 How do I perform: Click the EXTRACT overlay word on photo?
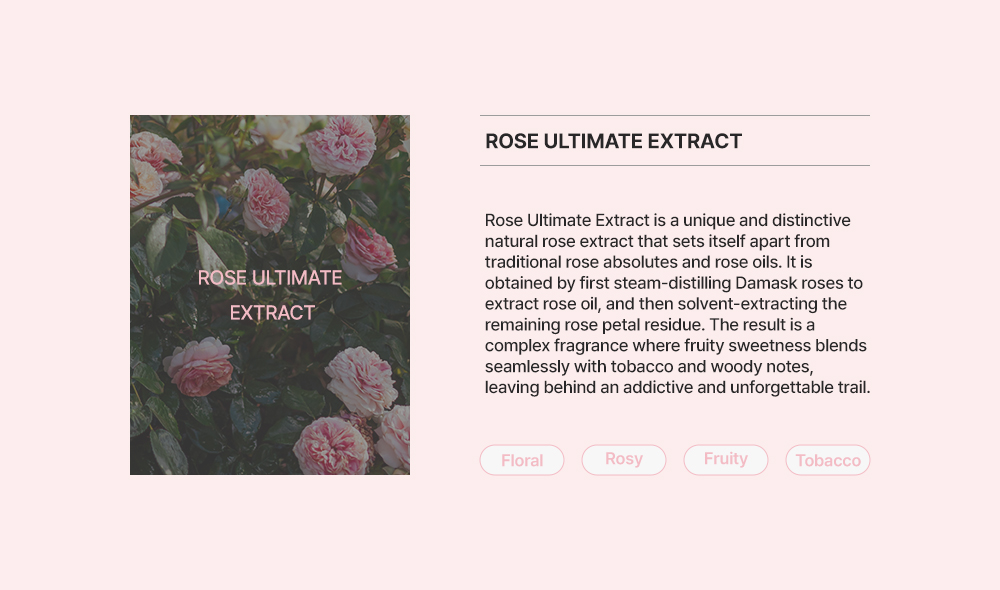pyautogui.click(x=272, y=313)
